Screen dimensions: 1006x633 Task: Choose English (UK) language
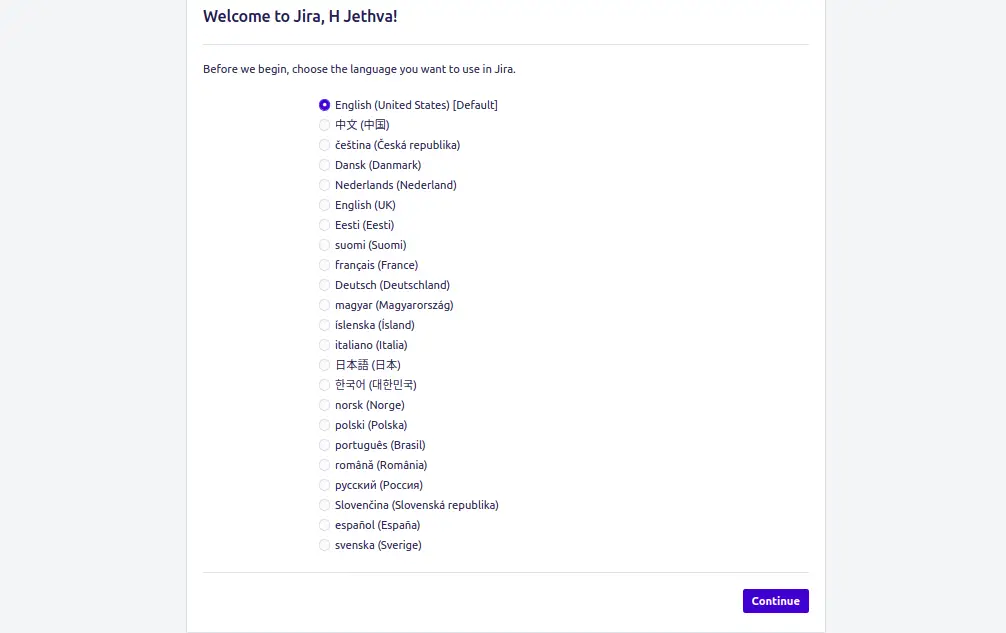click(x=325, y=205)
